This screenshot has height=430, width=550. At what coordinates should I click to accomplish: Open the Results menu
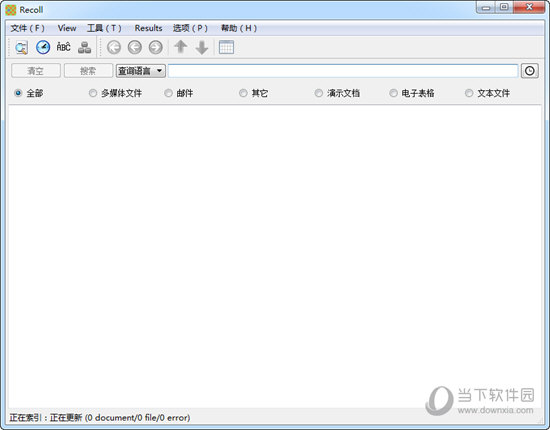(x=148, y=28)
